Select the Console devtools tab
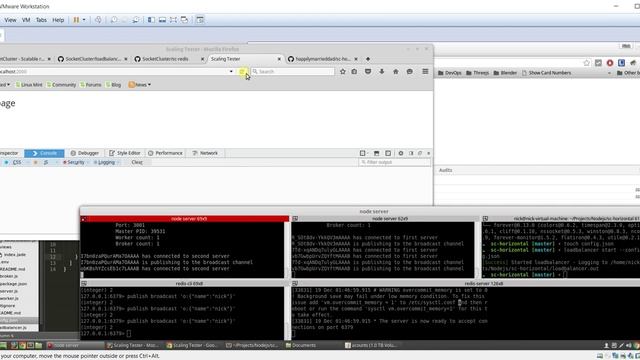640x360 pixels. [44, 153]
